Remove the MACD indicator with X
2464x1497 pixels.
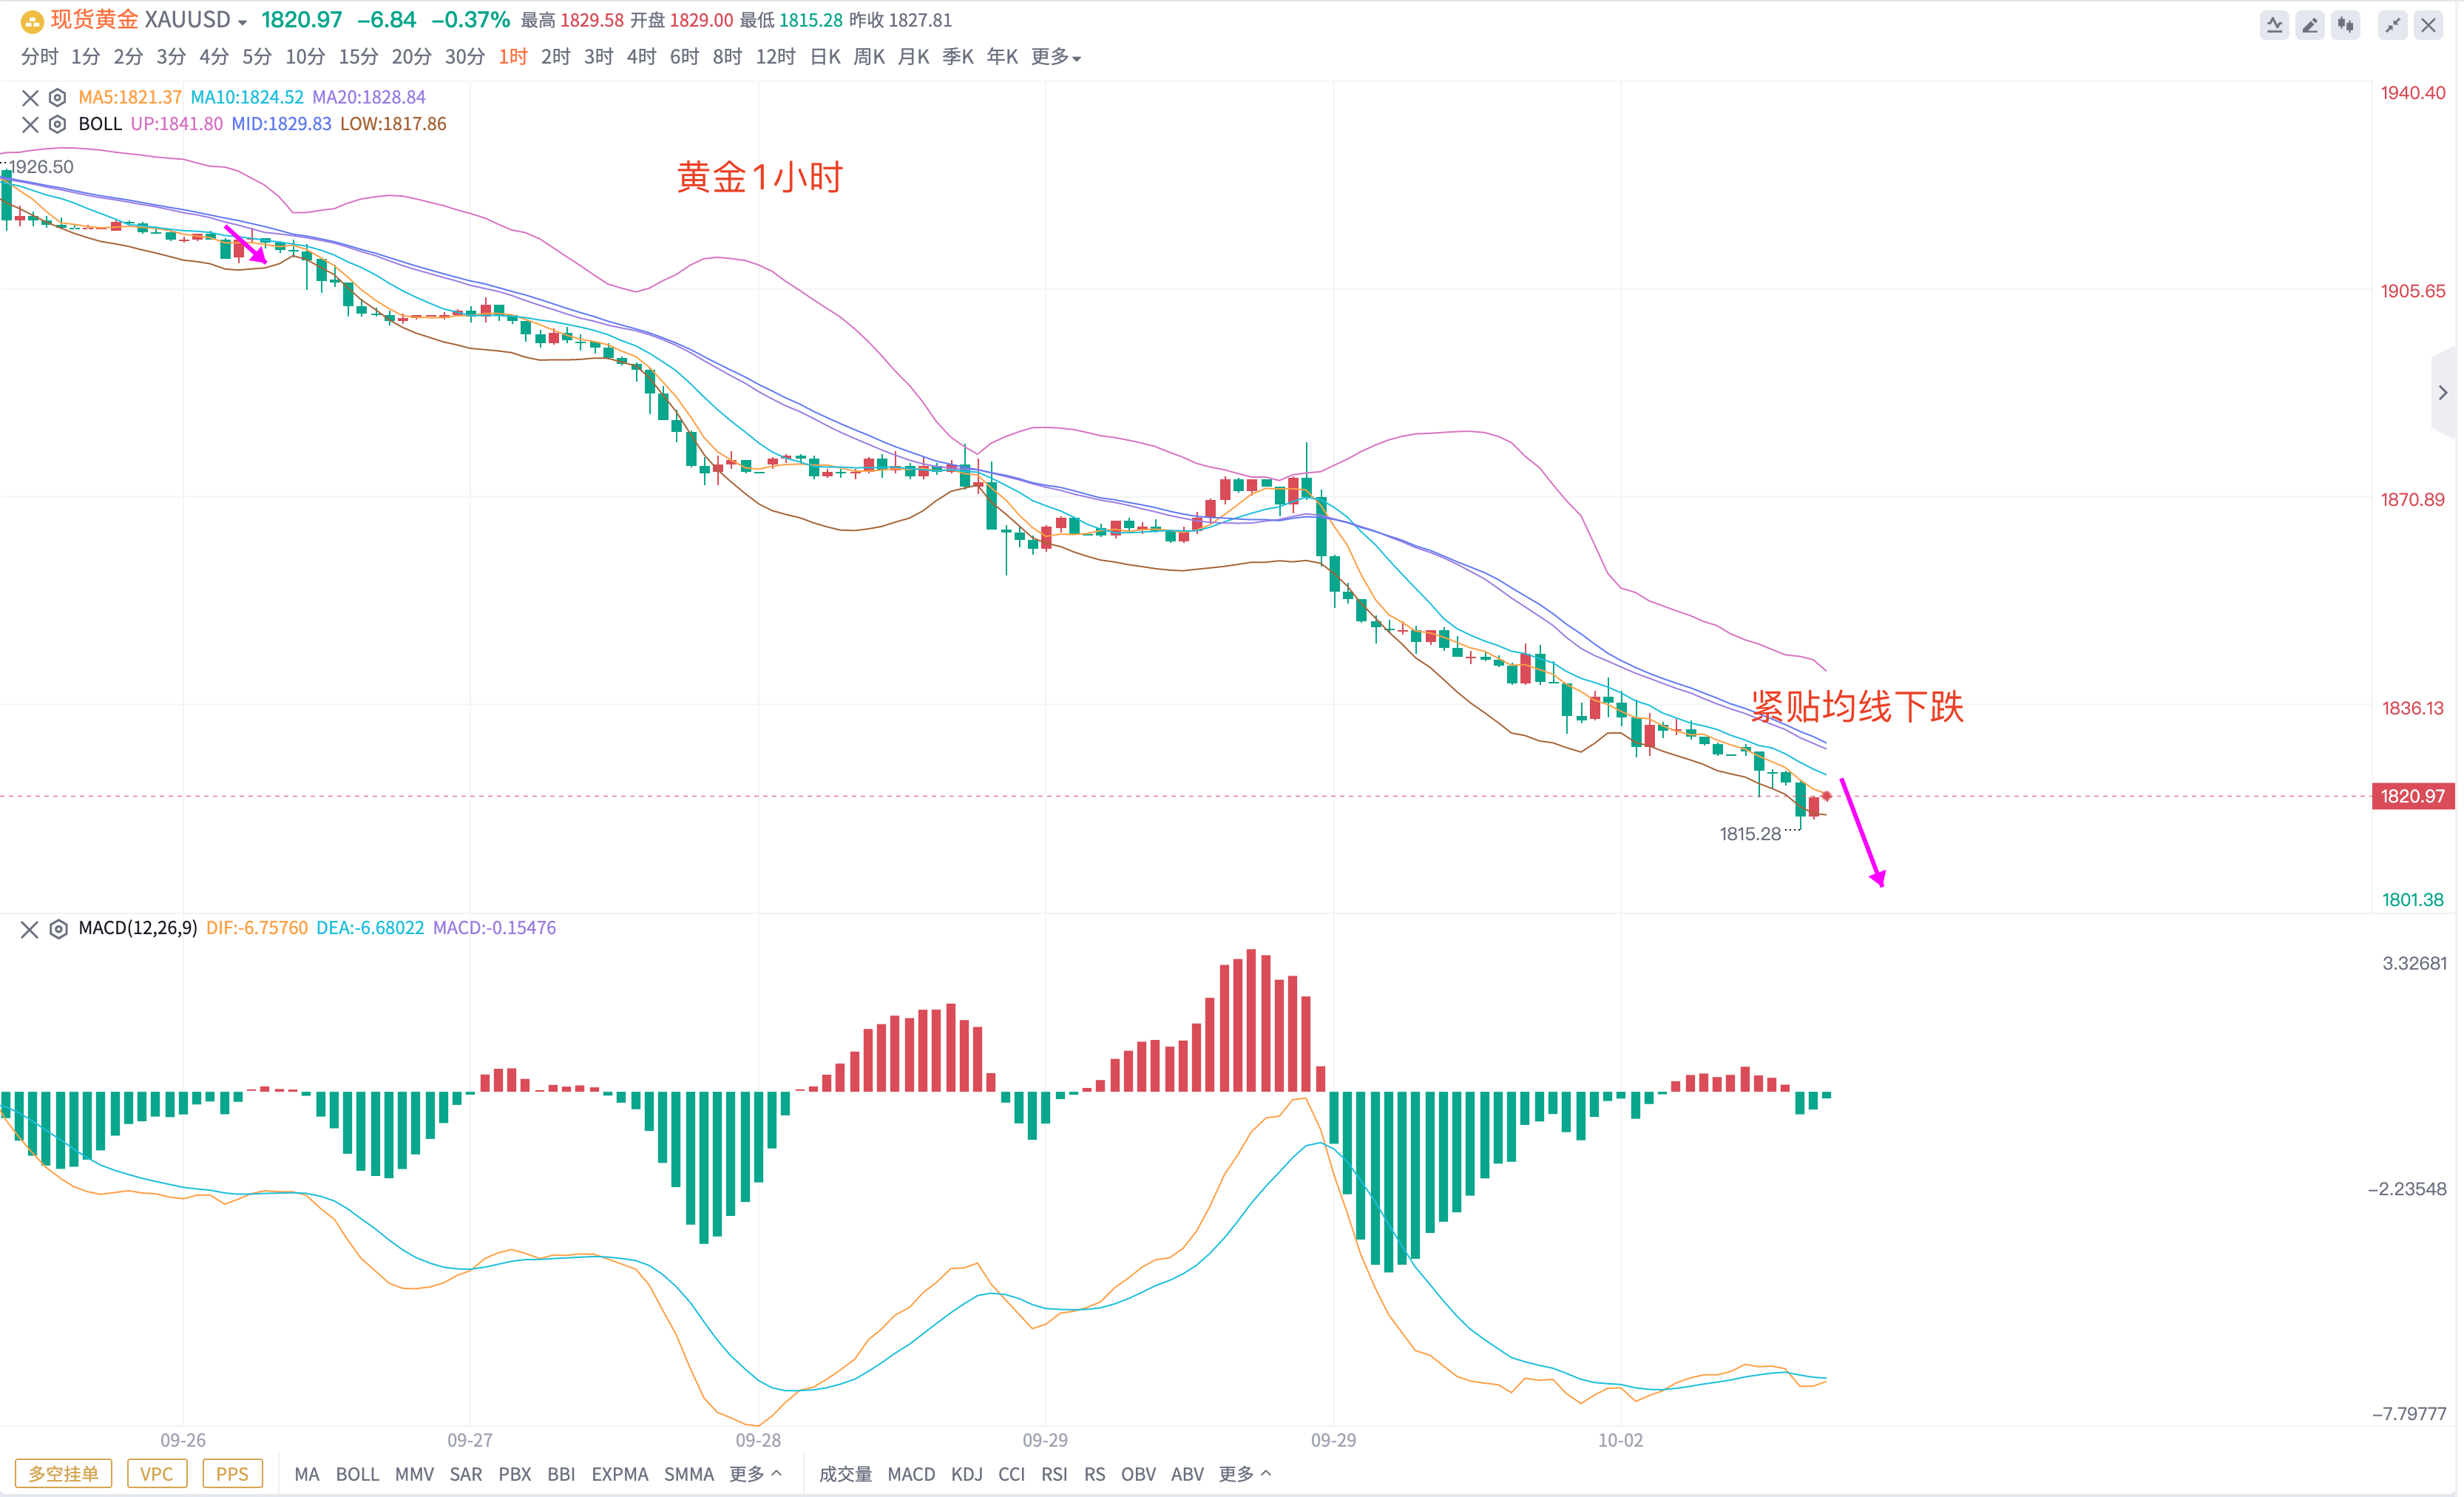30,929
